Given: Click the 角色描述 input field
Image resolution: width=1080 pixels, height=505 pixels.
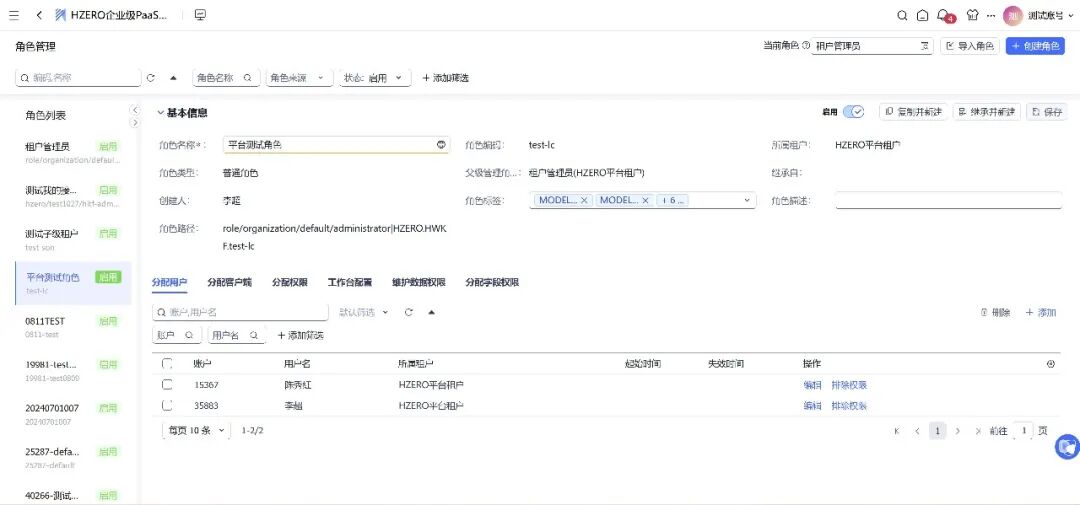Looking at the screenshot, I should [x=947, y=200].
